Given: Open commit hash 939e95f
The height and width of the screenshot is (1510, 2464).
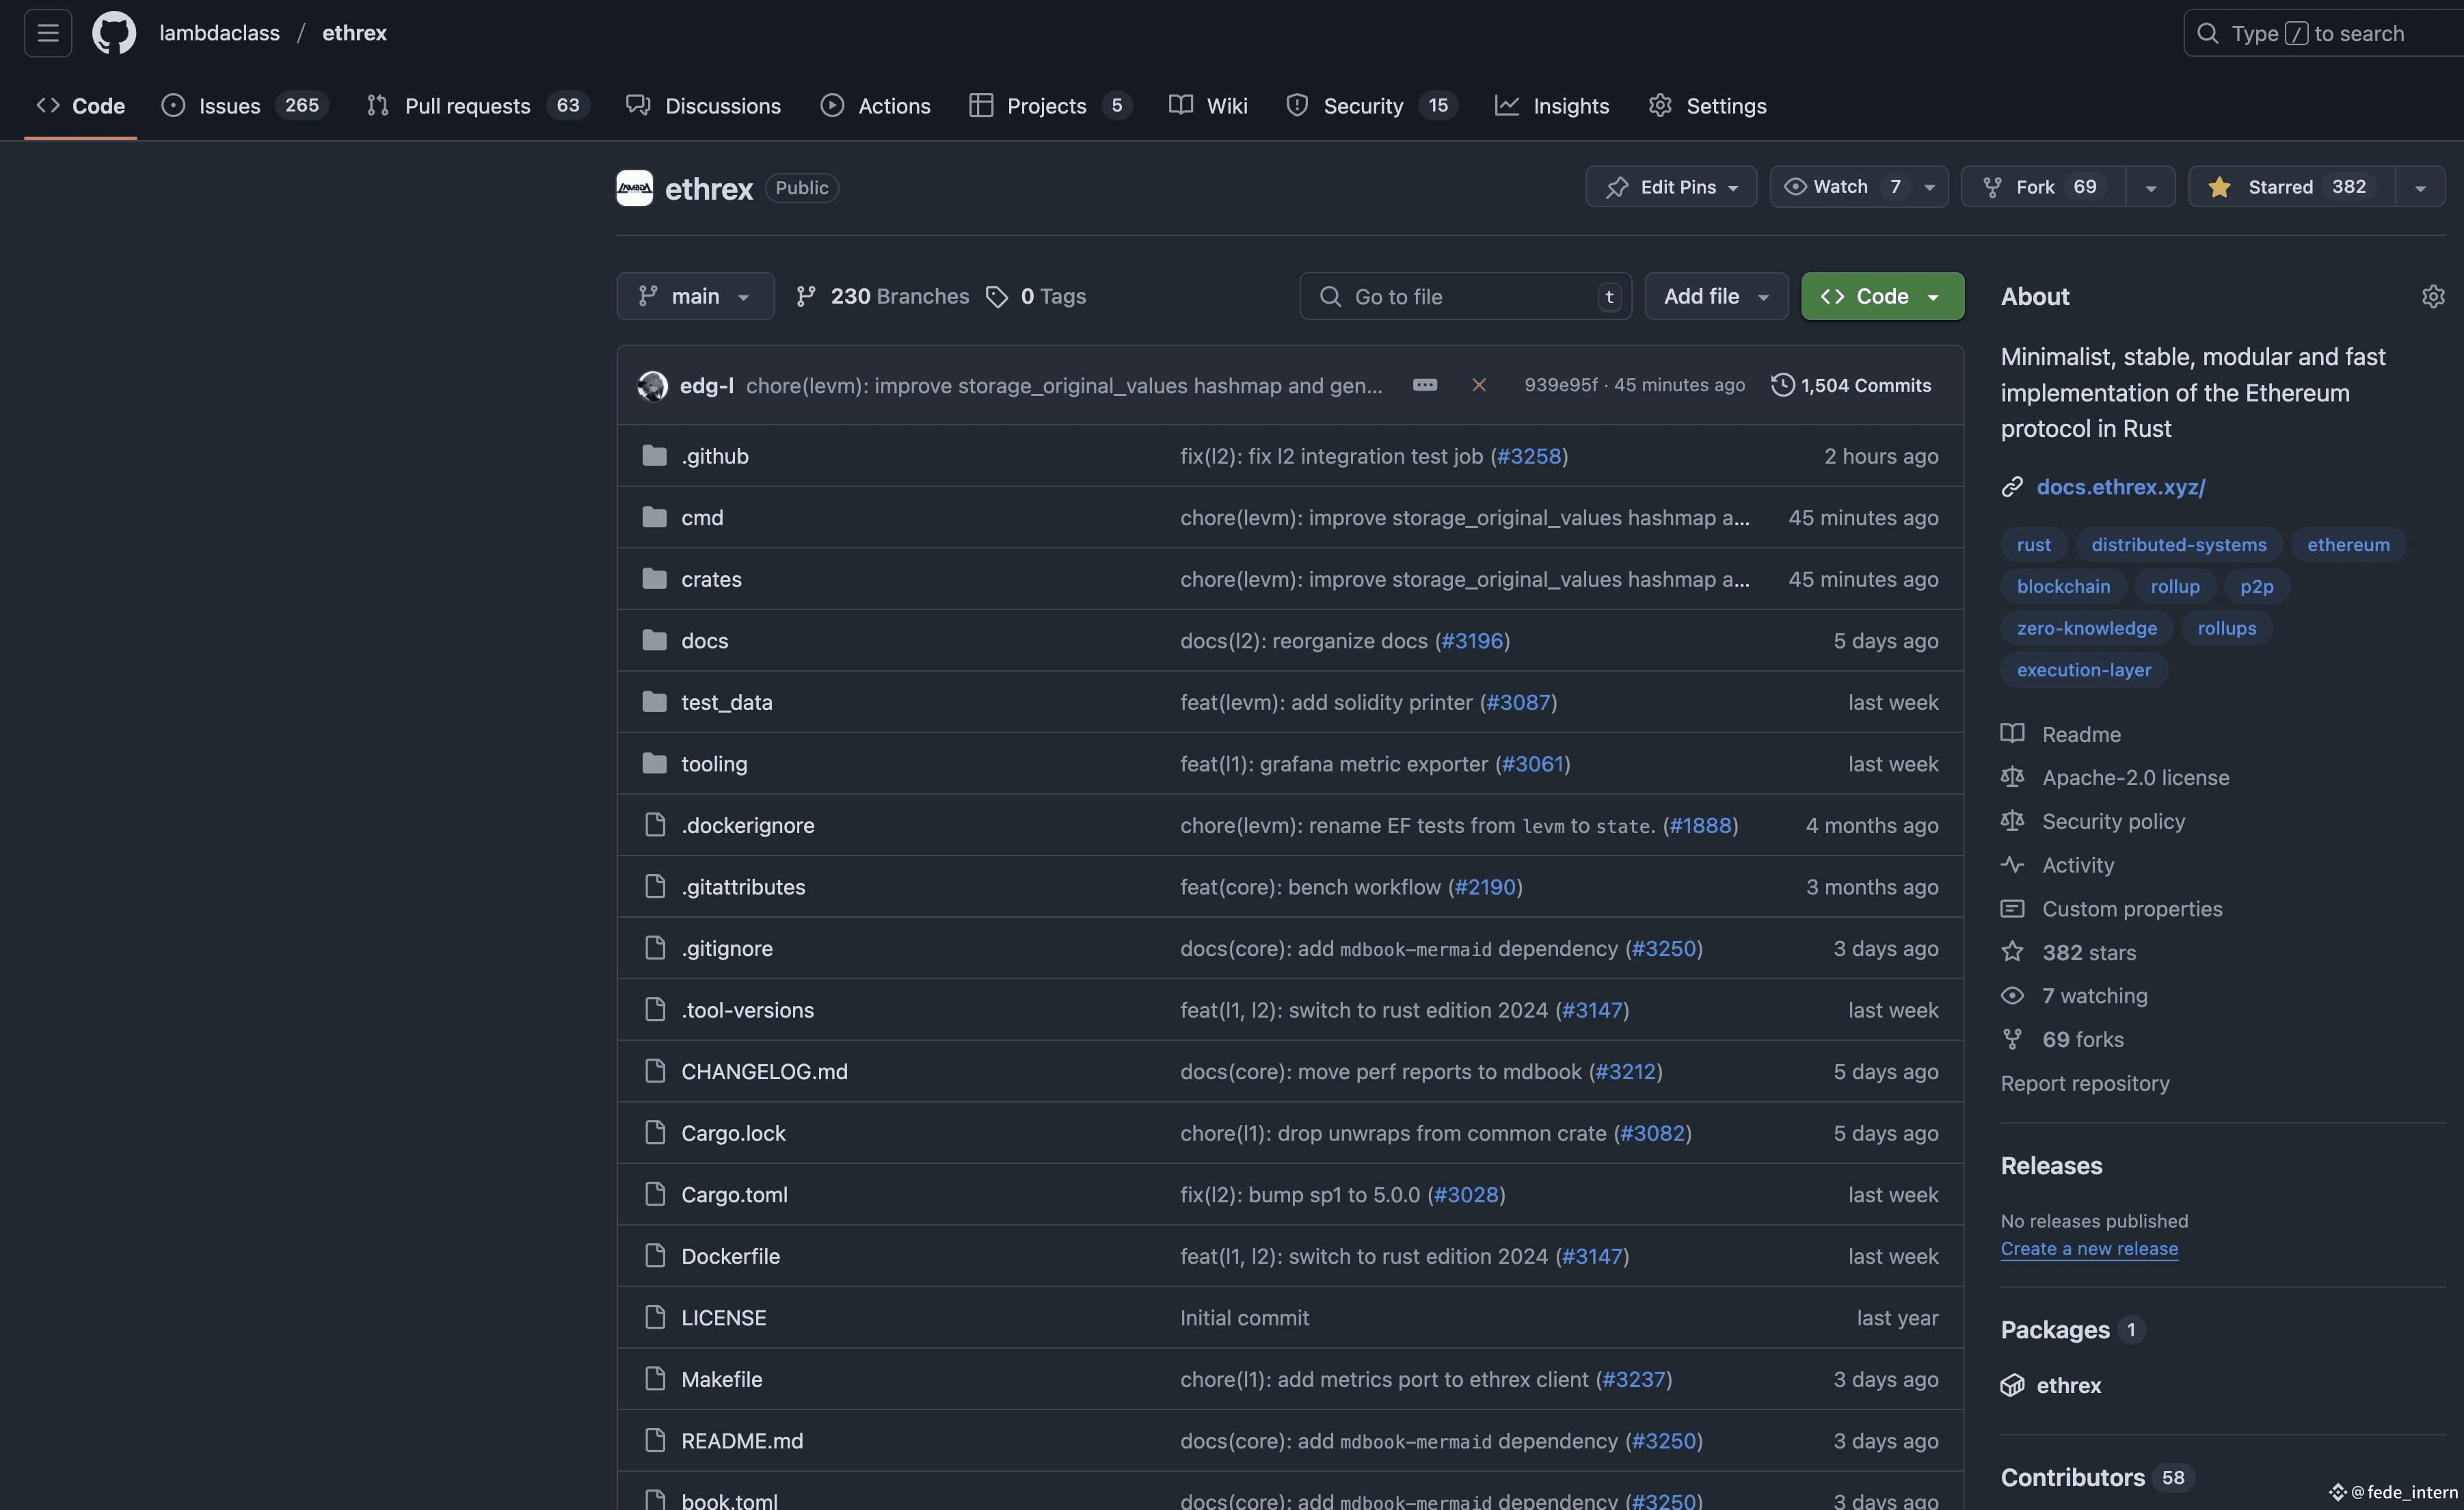Looking at the screenshot, I should (x=1560, y=385).
